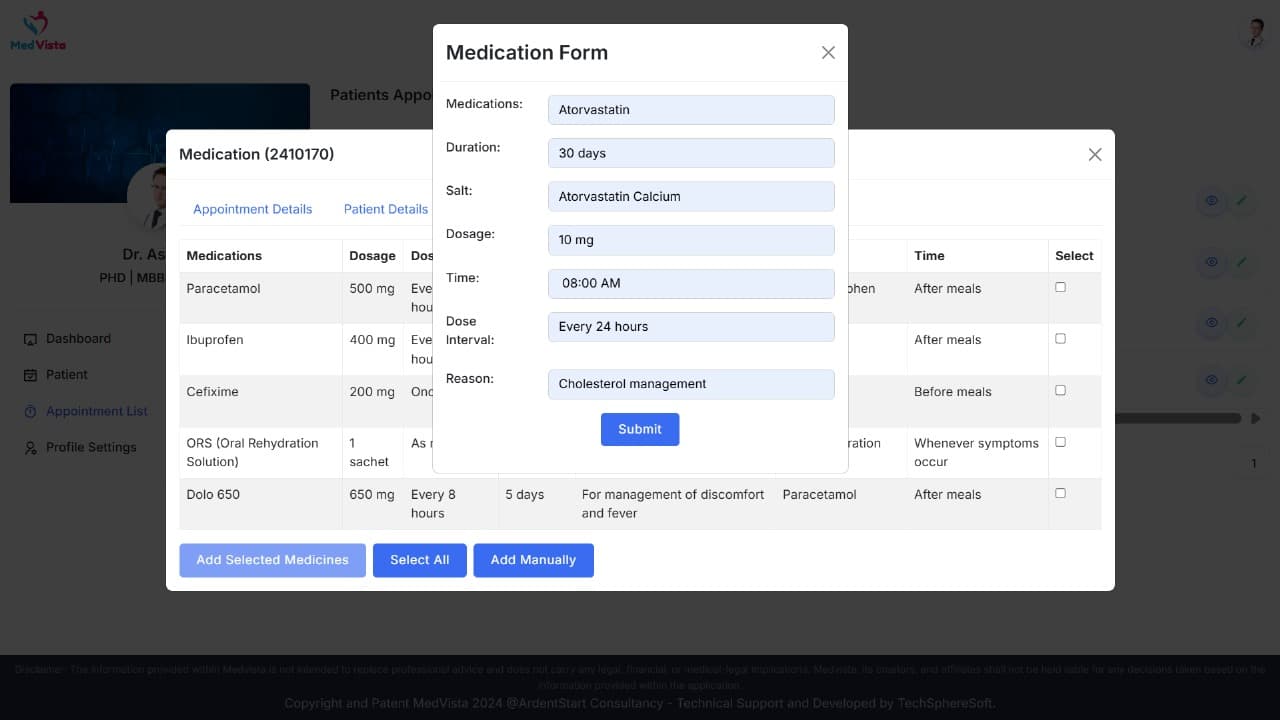This screenshot has height=720, width=1280.
Task: Click the Reason field, Cholesterol management
Action: coord(691,384)
